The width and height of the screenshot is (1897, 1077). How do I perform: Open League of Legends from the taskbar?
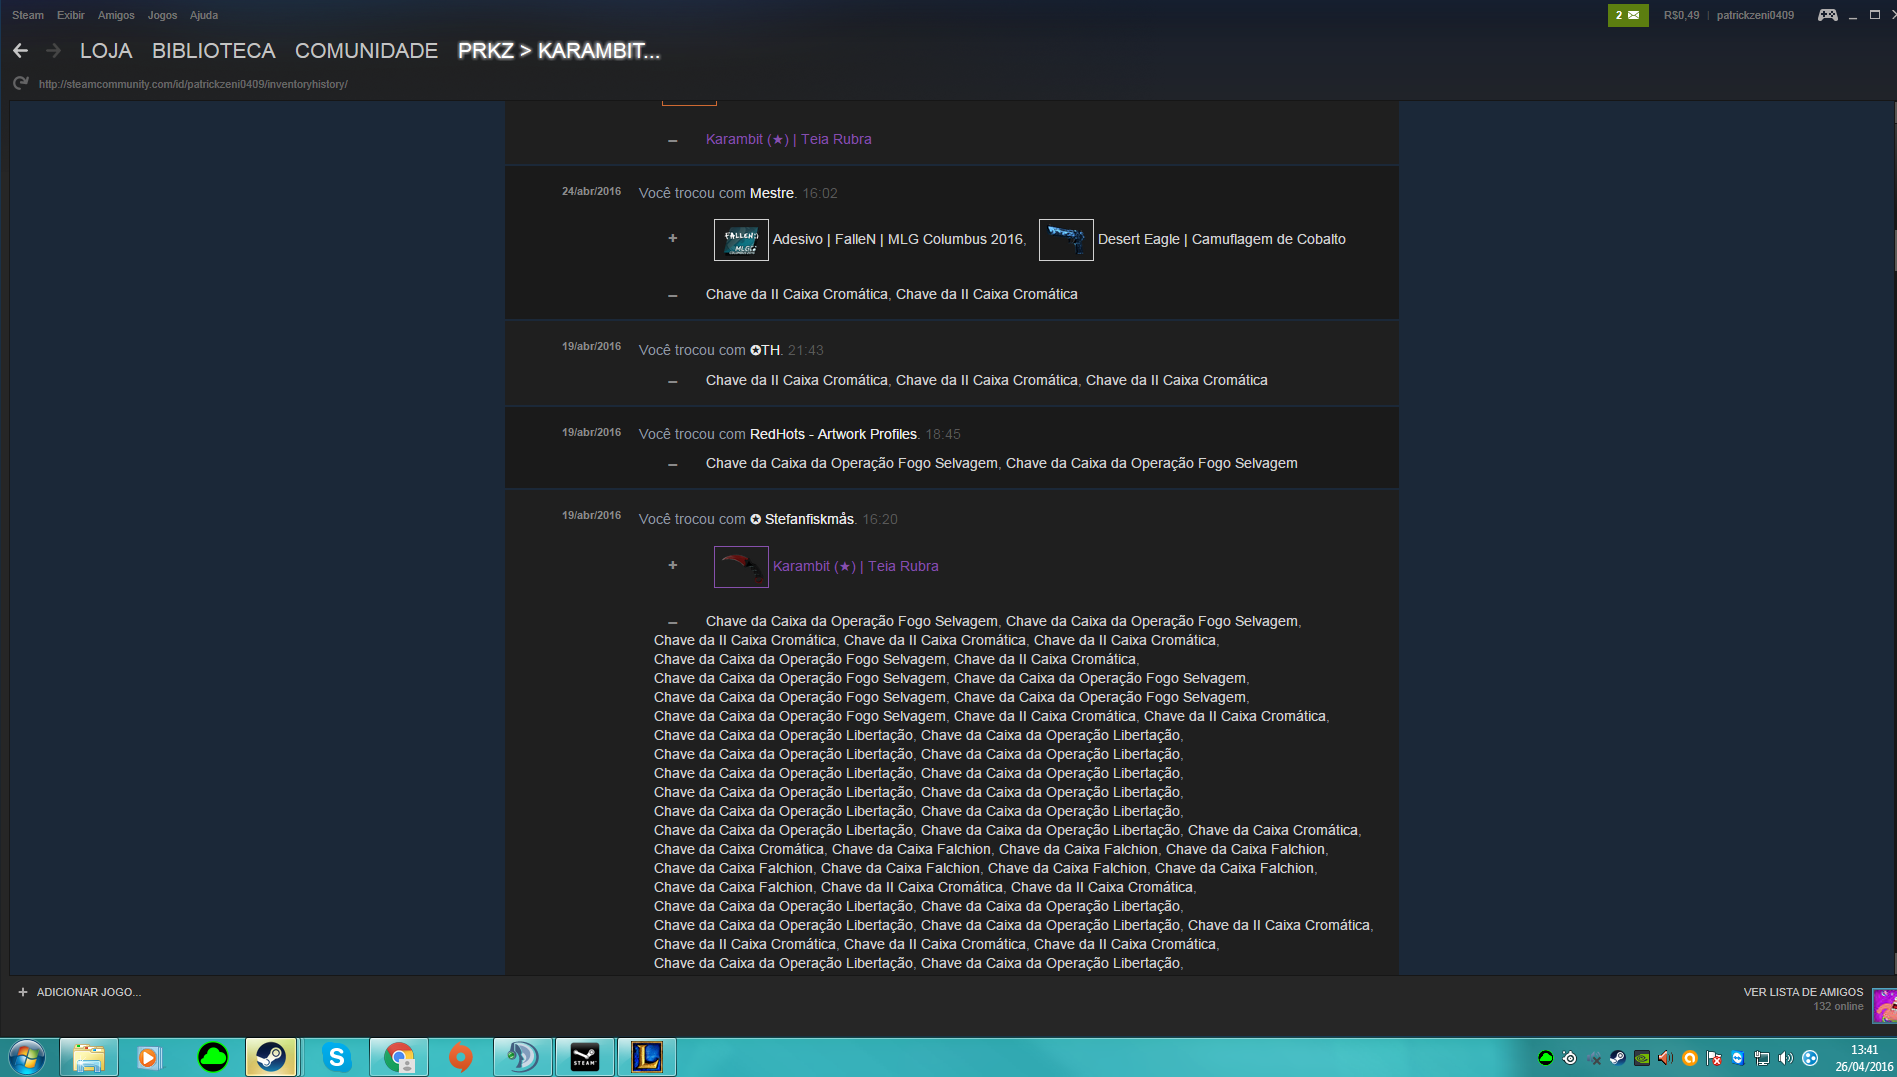(647, 1057)
